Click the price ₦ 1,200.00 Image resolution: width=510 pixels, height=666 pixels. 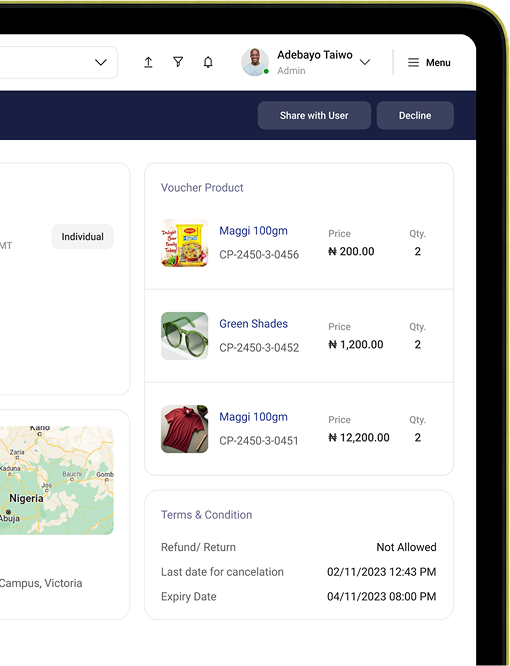(x=356, y=344)
